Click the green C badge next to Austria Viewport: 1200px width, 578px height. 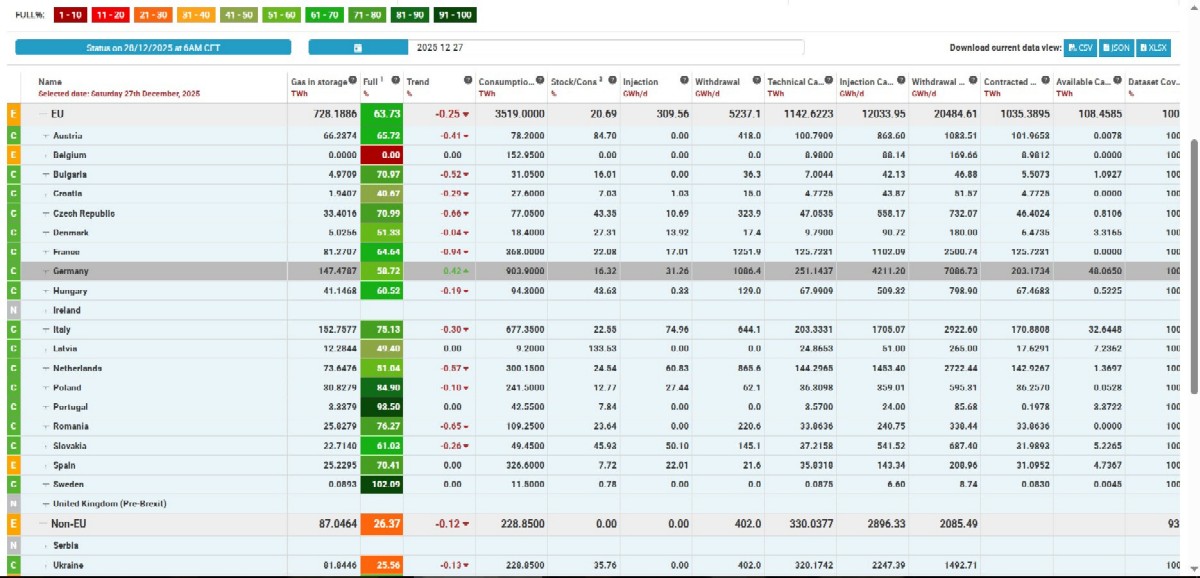pos(13,136)
